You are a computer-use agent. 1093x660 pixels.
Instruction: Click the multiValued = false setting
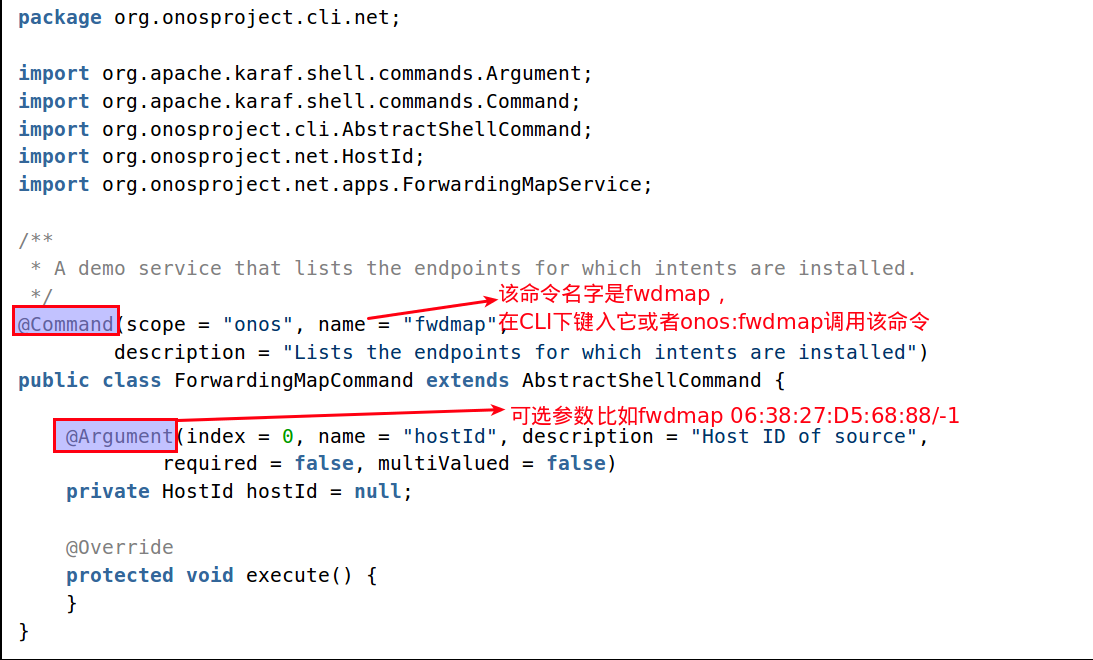pyautogui.click(x=491, y=463)
